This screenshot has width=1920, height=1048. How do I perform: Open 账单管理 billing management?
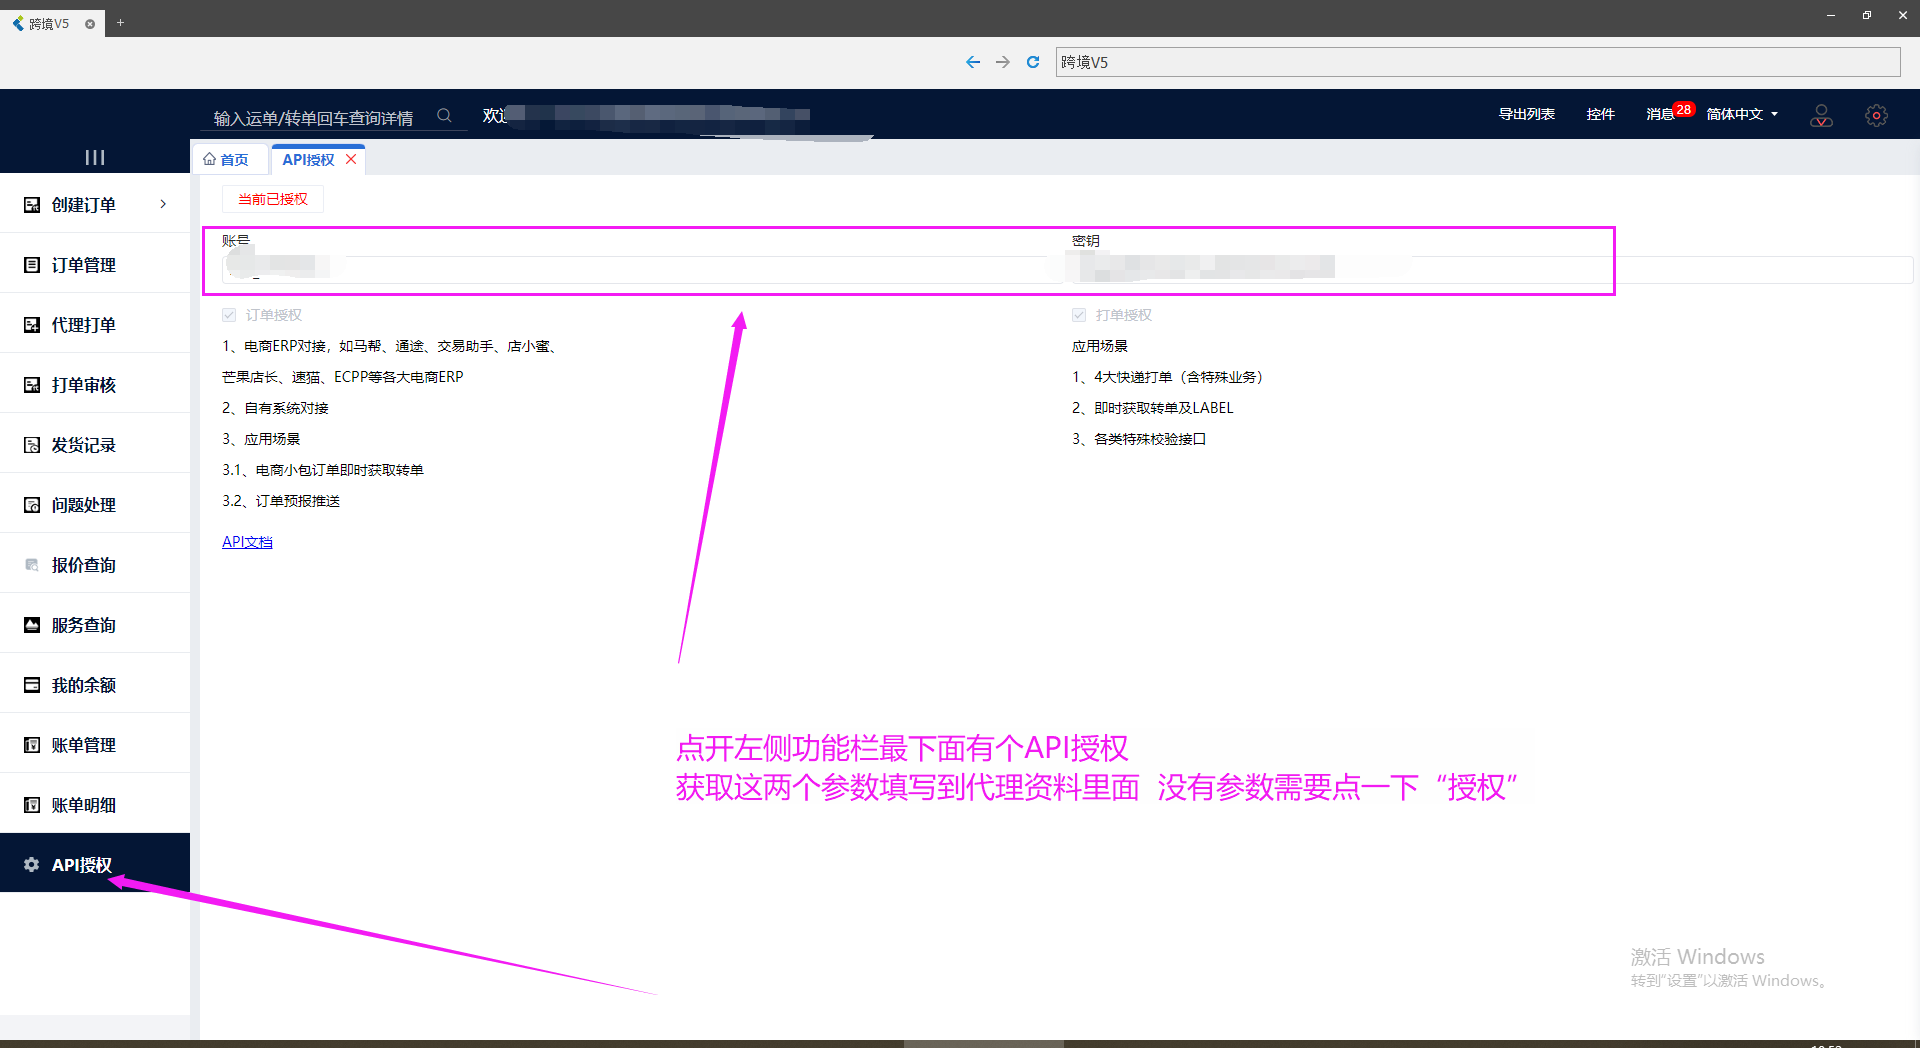(84, 744)
